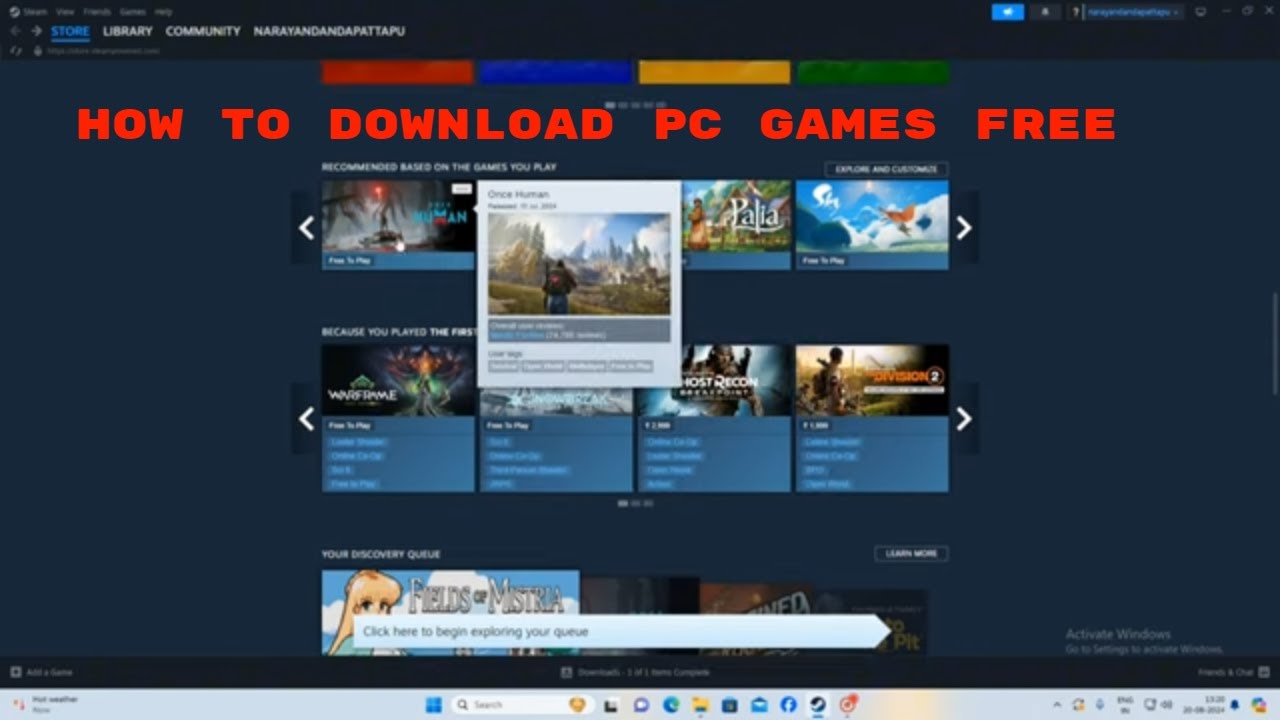
Task: Show next recommended games with right arrow
Action: [964, 228]
